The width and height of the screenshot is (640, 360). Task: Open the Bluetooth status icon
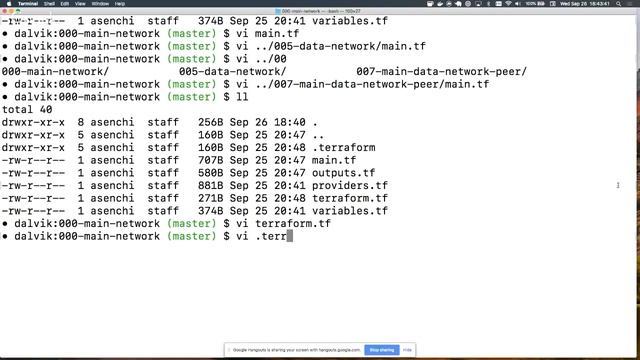489,4
